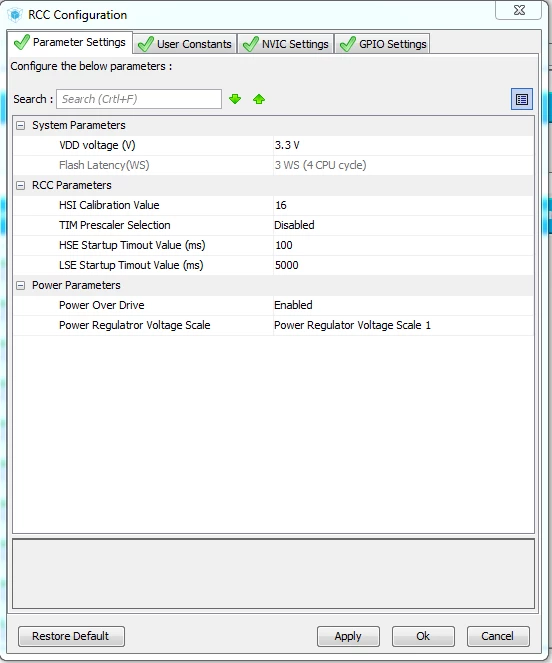Viewport: 552px width, 663px height.
Task: Click the RCC Configuration window cube icon
Action: point(15,15)
